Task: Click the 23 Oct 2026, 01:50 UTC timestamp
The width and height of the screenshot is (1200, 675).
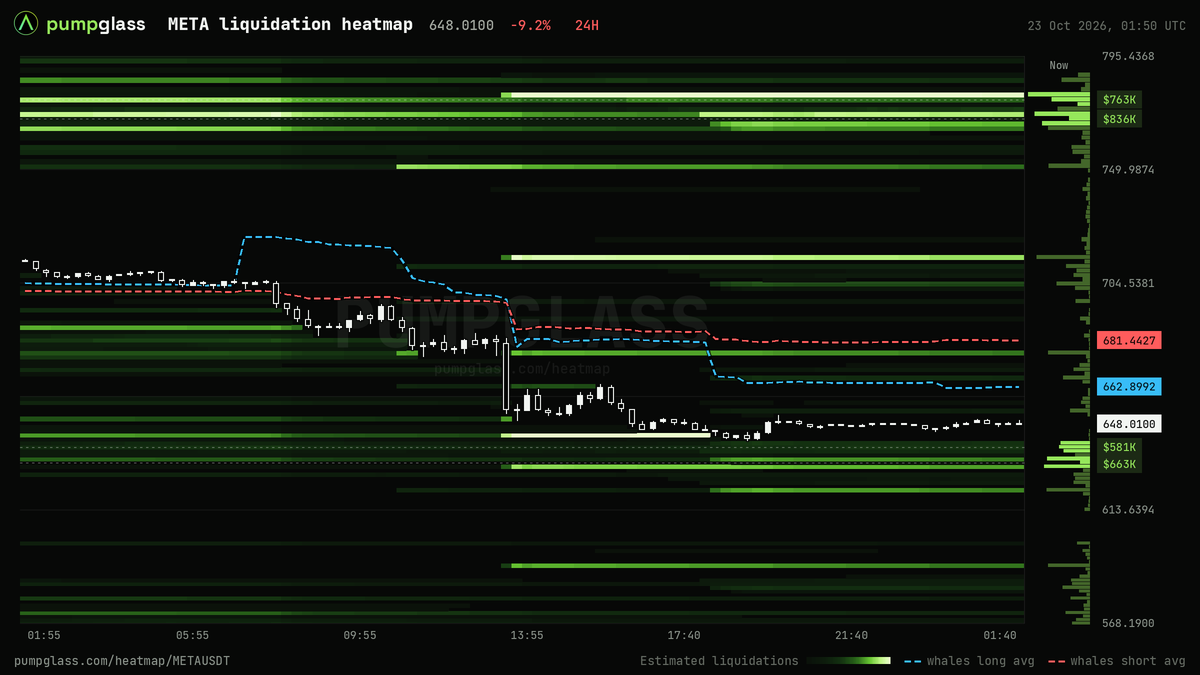Action: pyautogui.click(x=1107, y=25)
